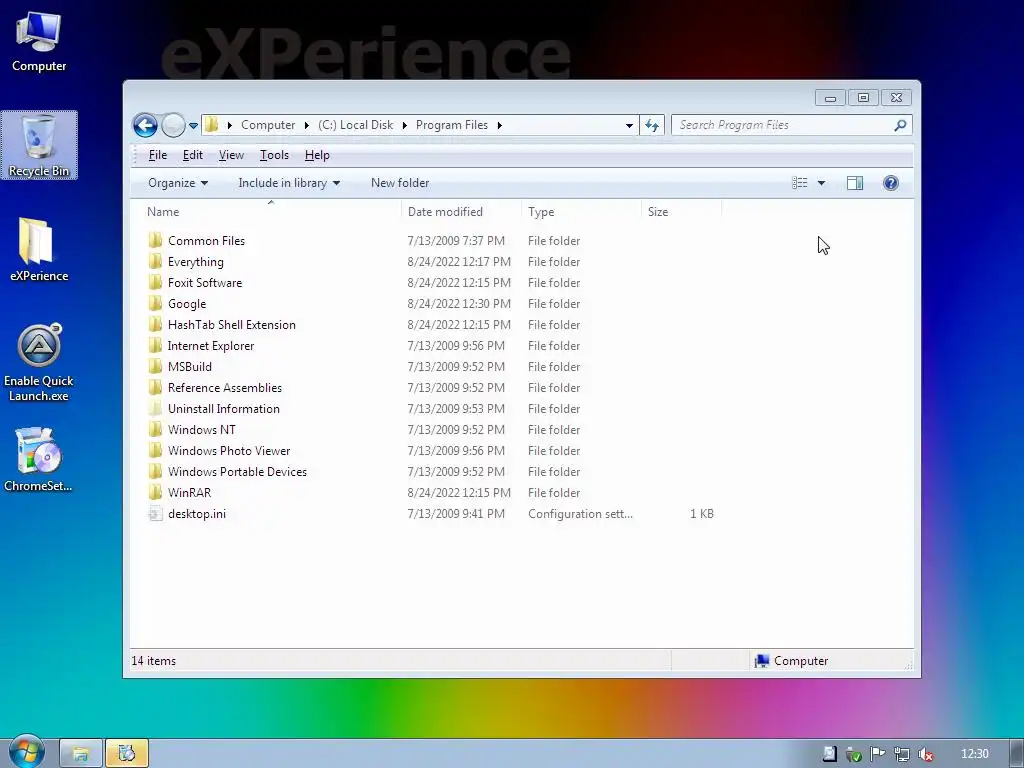Click the blue Help question icon
The image size is (1024, 768).
coord(891,183)
